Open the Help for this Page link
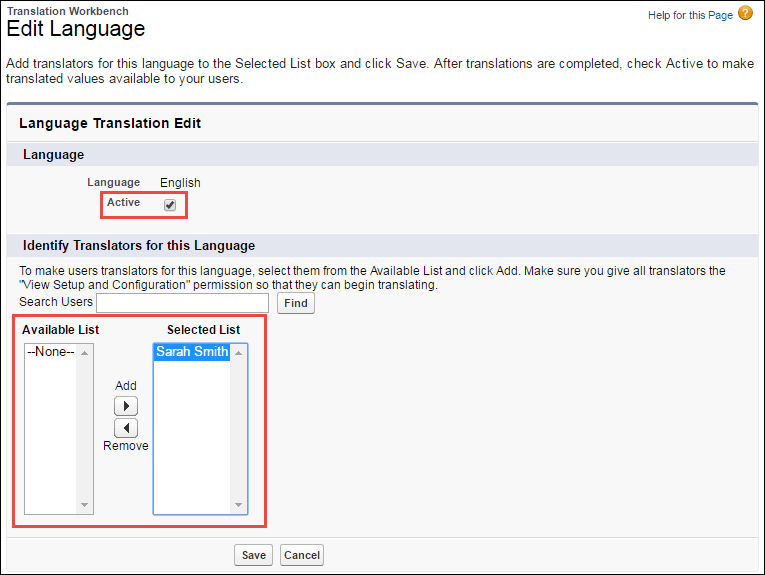The height and width of the screenshot is (575, 765). [690, 15]
